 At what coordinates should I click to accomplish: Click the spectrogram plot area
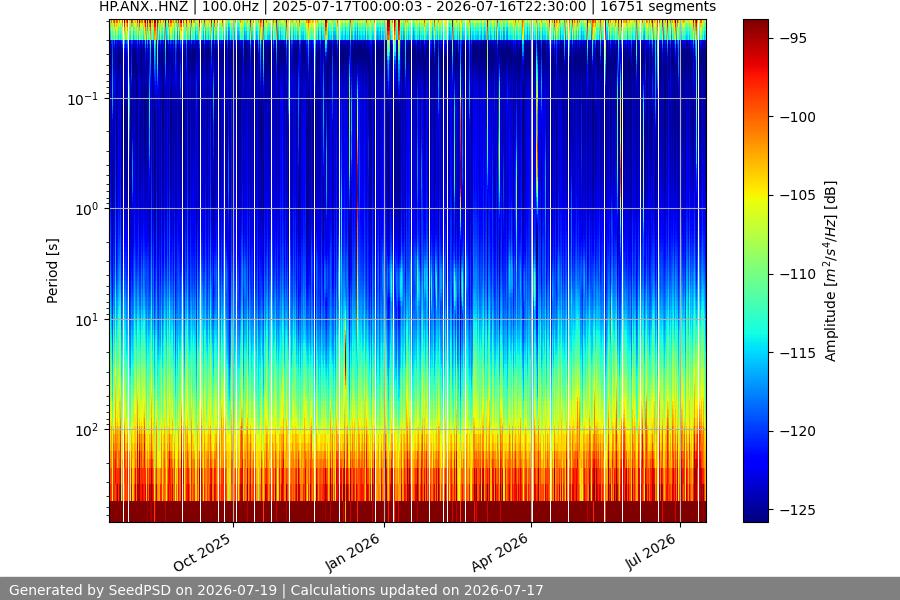click(408, 271)
